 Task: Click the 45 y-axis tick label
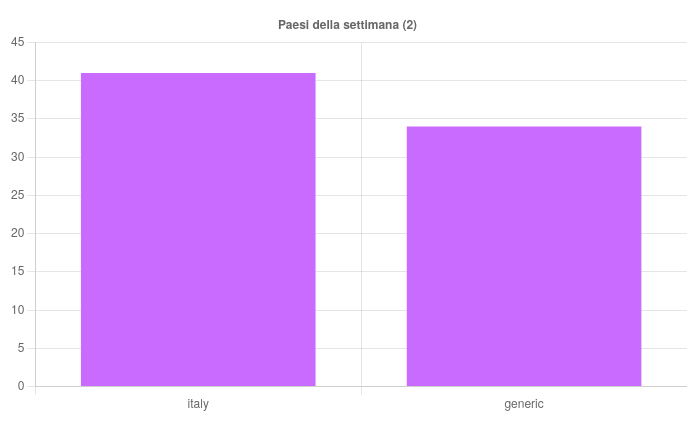[x=18, y=42]
